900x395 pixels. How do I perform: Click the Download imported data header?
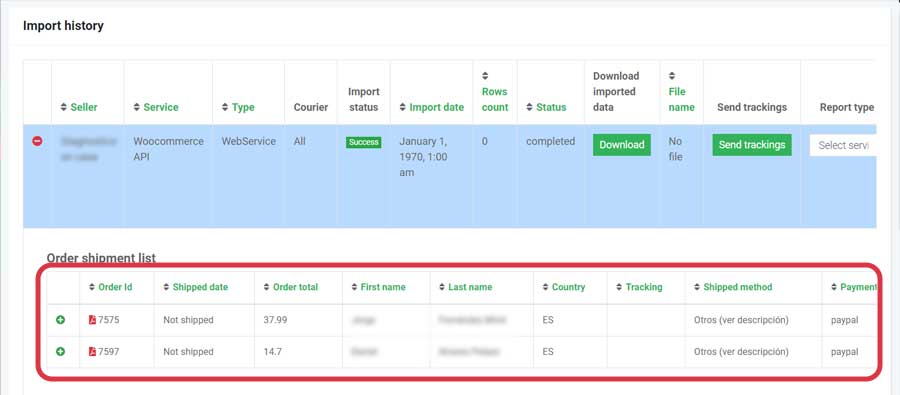[x=616, y=91]
